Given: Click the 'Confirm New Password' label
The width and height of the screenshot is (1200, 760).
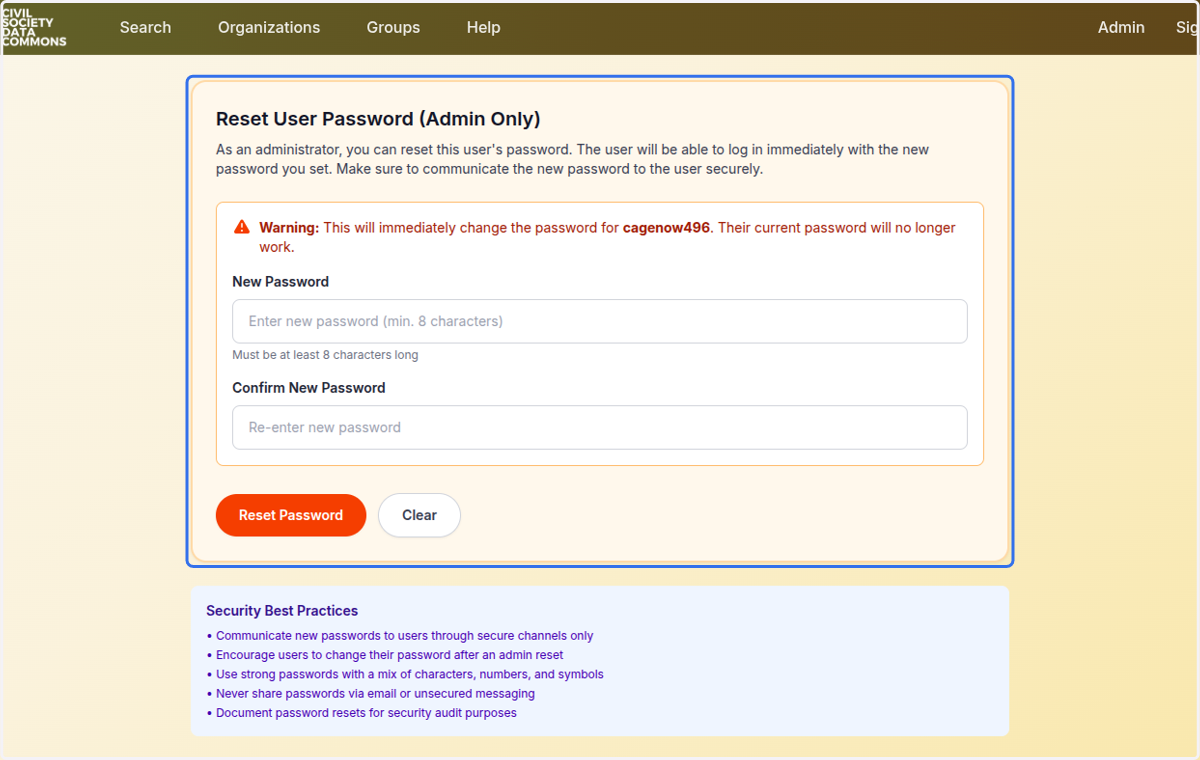Looking at the screenshot, I should point(309,388).
